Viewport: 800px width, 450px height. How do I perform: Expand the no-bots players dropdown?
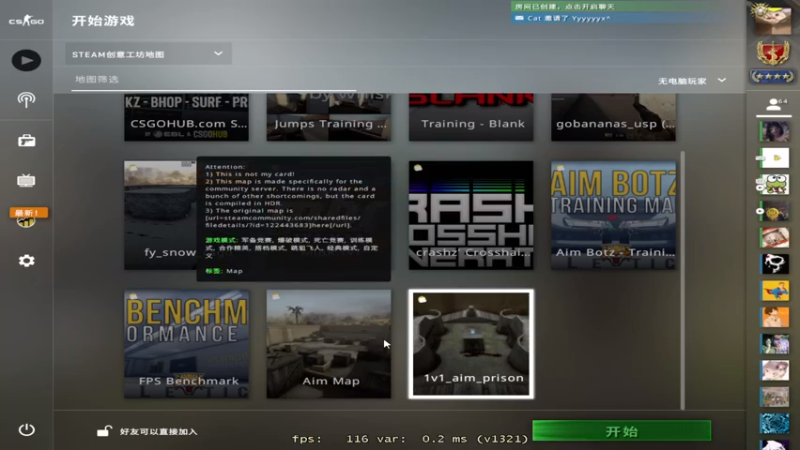692,81
